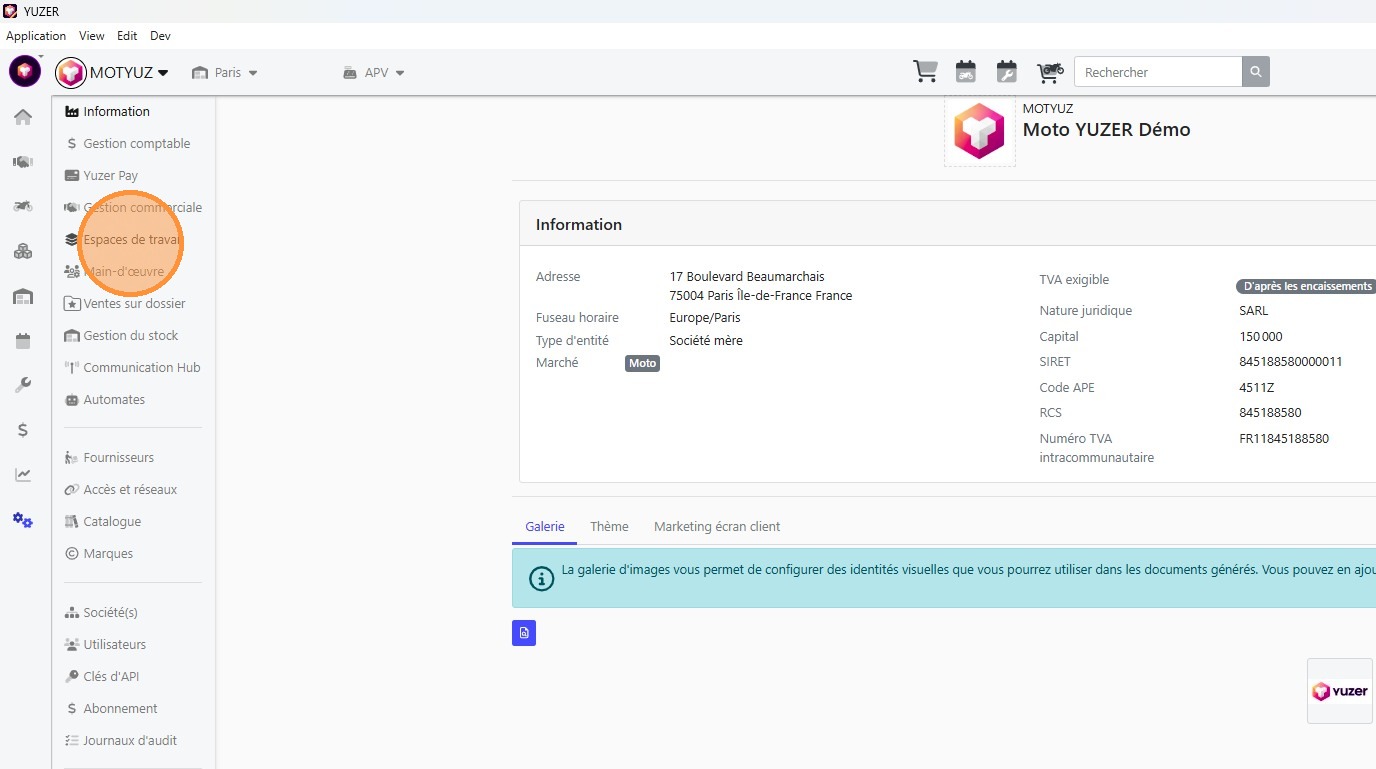This screenshot has width=1376, height=769.
Task: Switch to the Thème tab
Action: [x=609, y=527]
